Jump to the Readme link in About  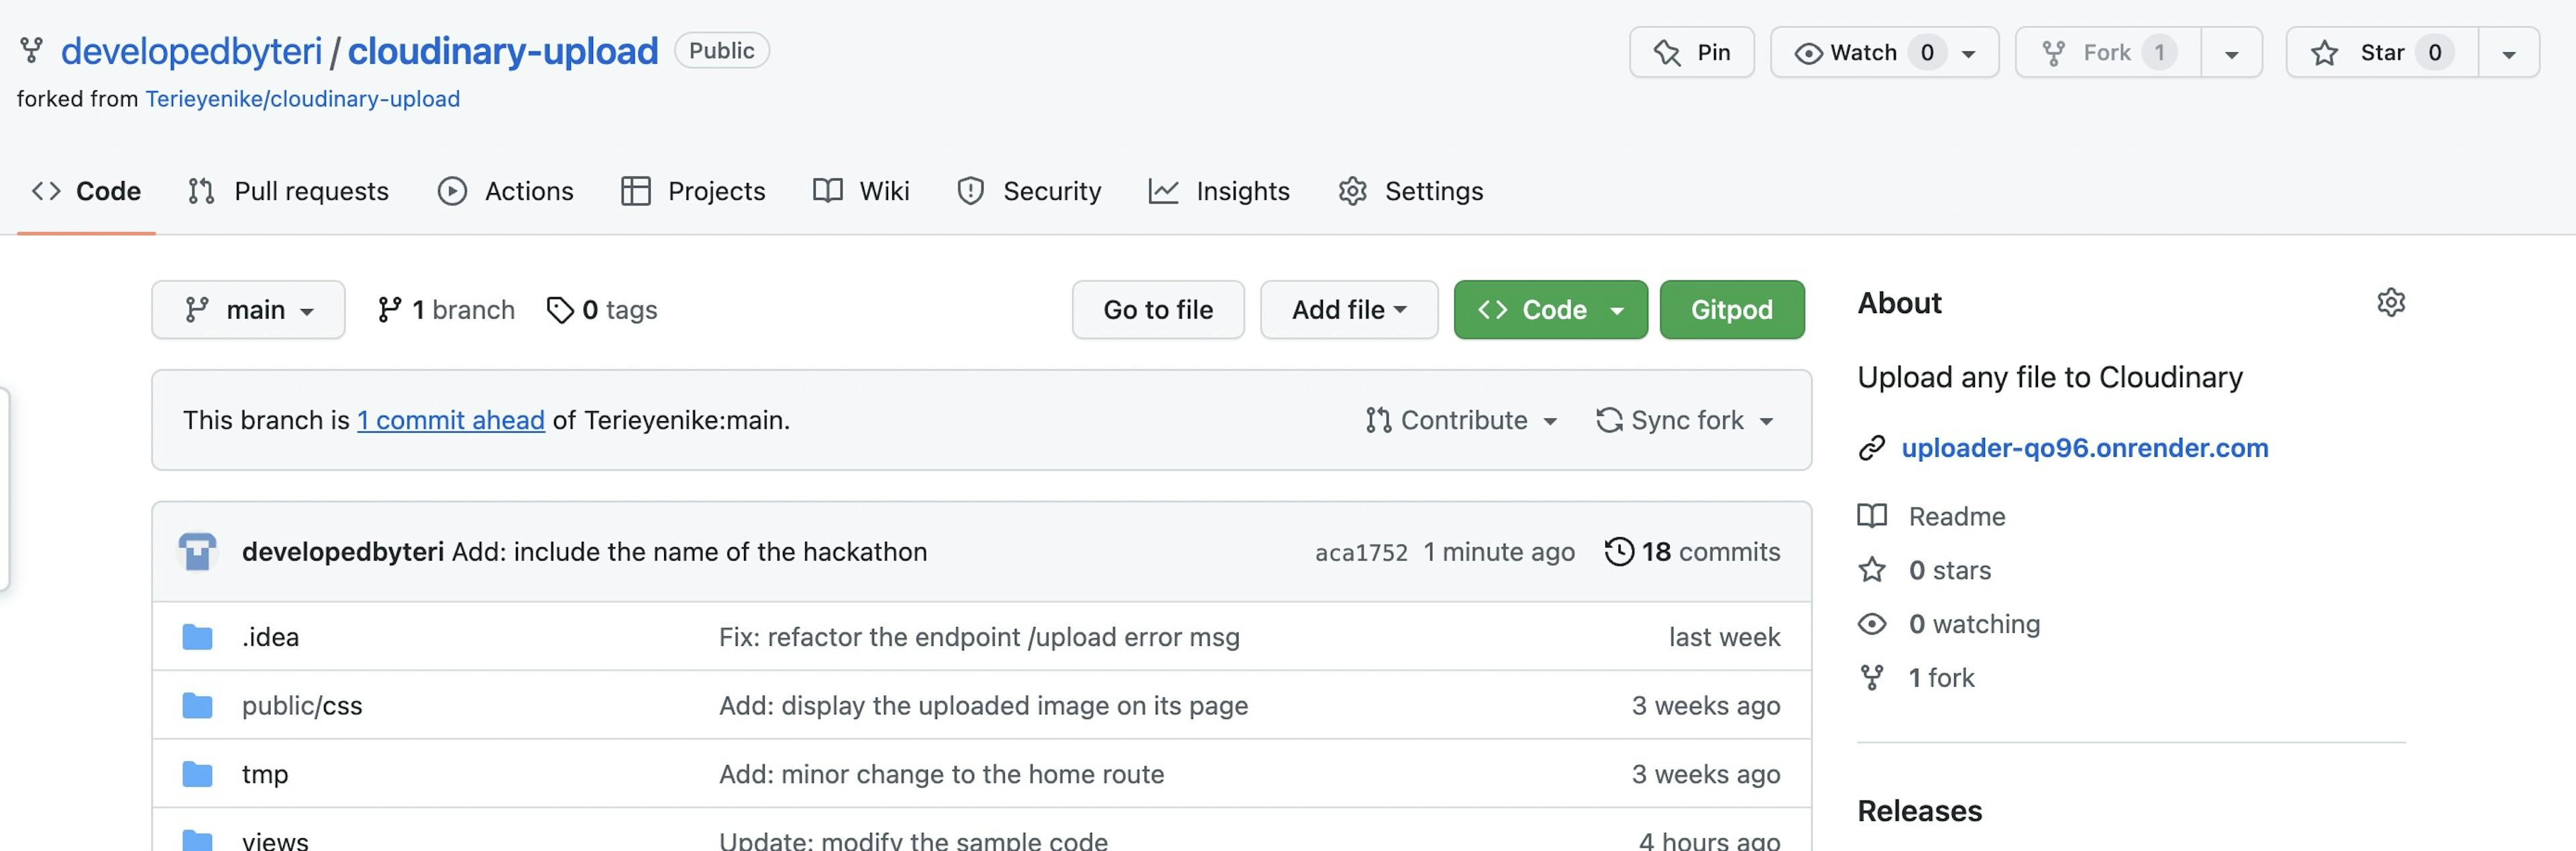click(x=1957, y=516)
